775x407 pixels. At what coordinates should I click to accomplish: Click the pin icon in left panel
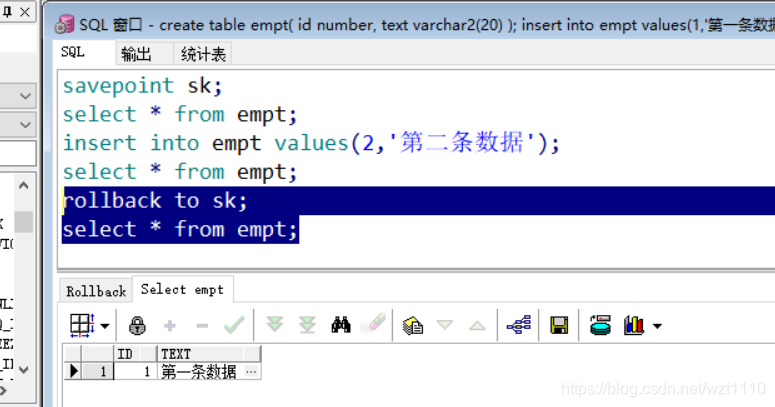7,12
